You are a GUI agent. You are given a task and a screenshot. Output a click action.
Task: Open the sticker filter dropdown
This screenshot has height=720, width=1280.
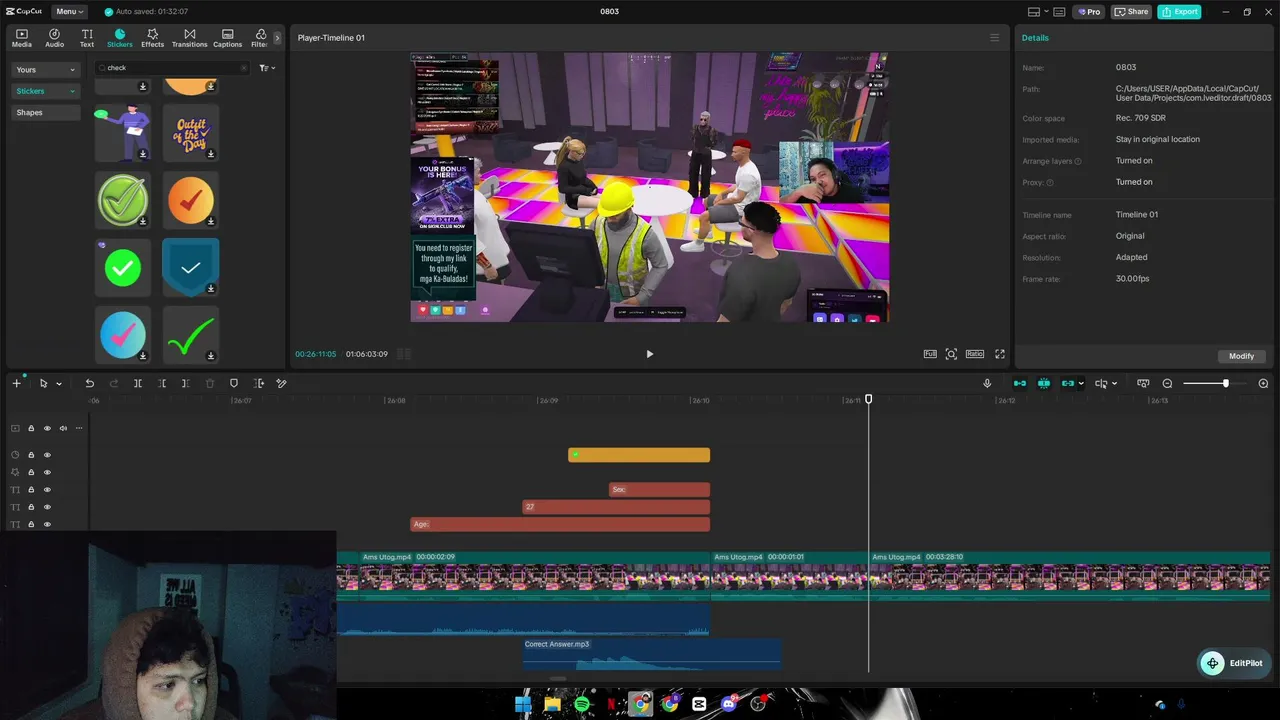pos(267,68)
